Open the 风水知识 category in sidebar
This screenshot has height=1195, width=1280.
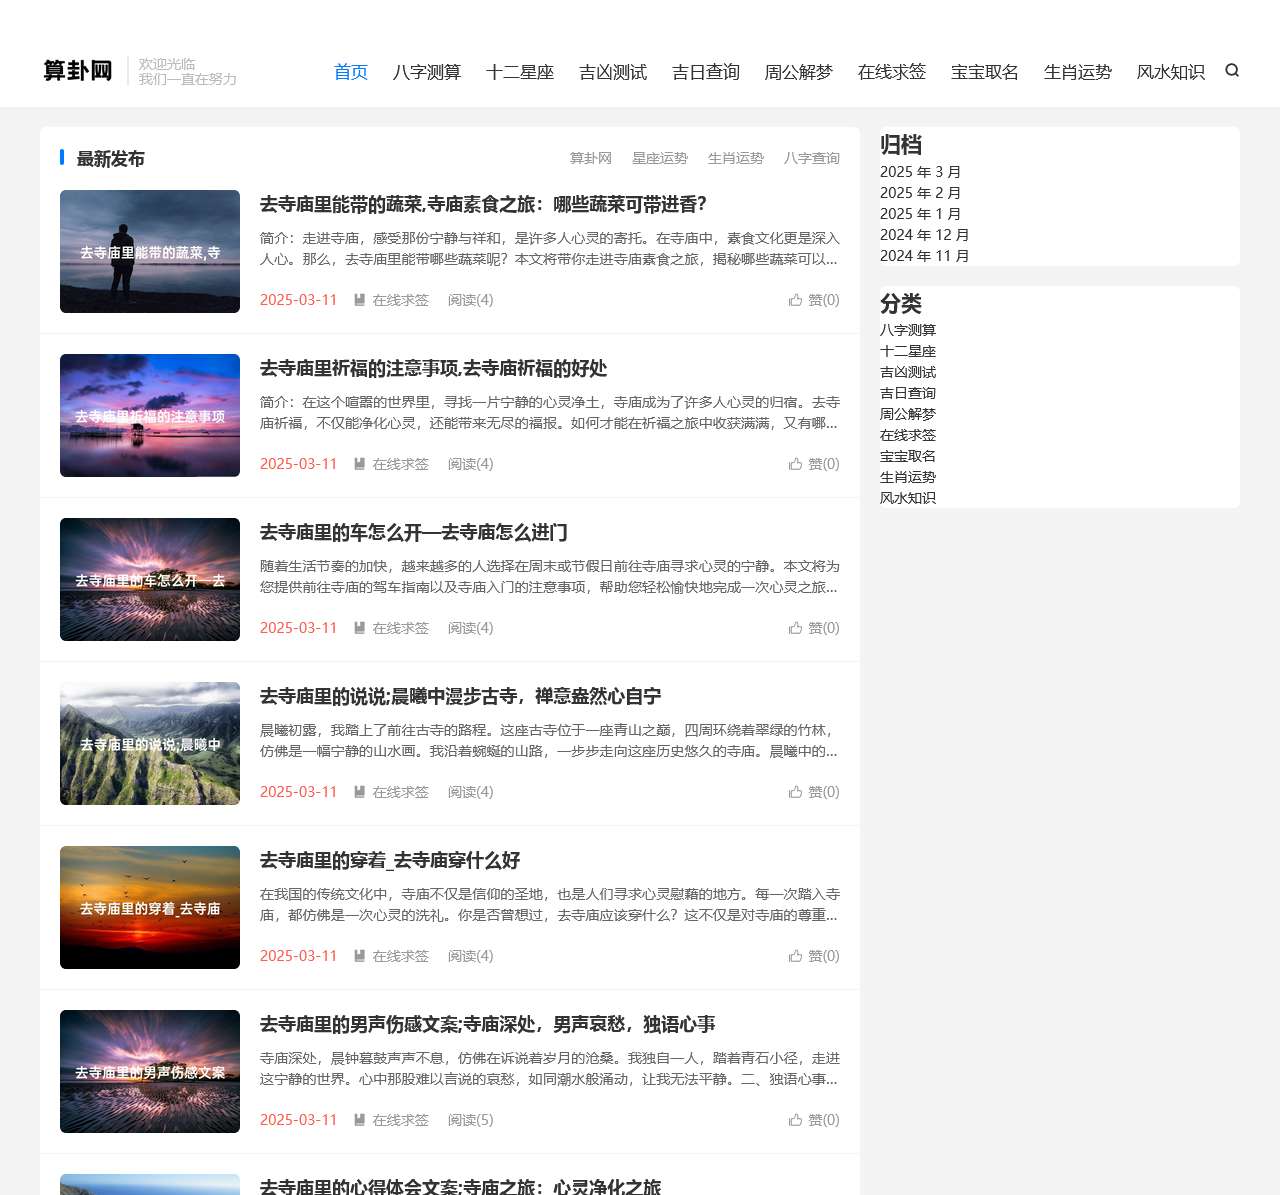tap(908, 497)
